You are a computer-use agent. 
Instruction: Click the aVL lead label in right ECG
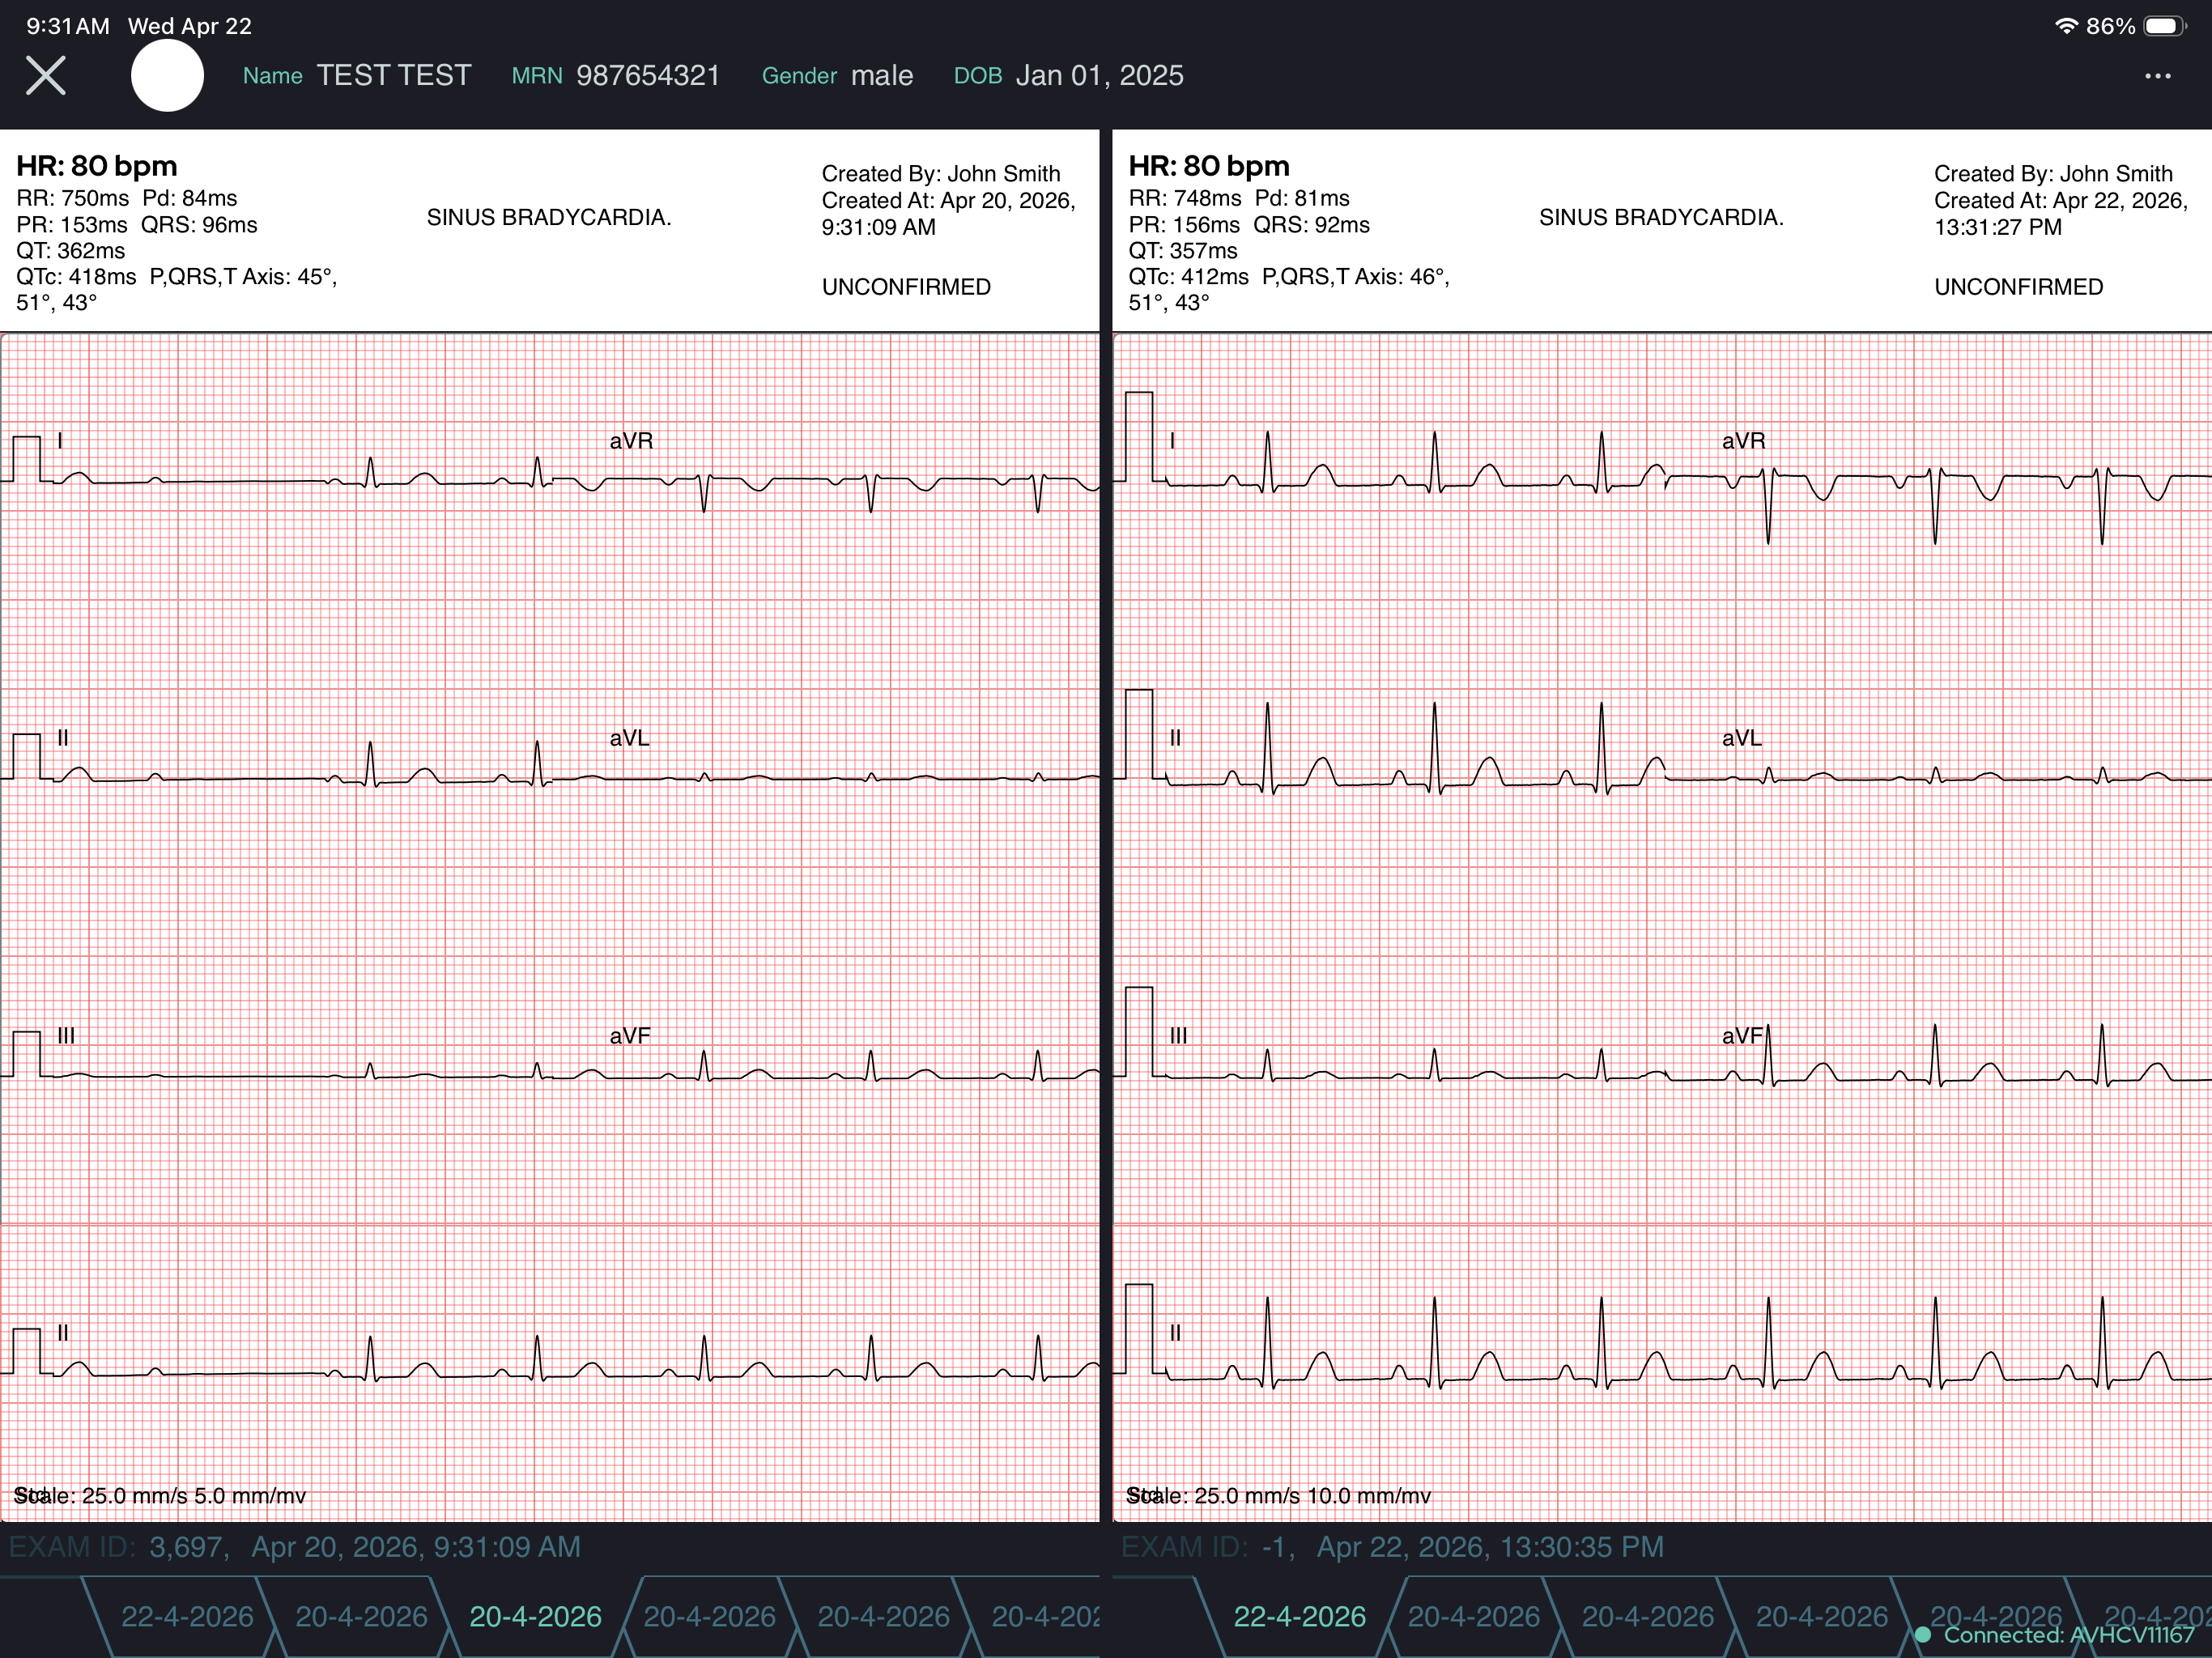(x=1741, y=738)
